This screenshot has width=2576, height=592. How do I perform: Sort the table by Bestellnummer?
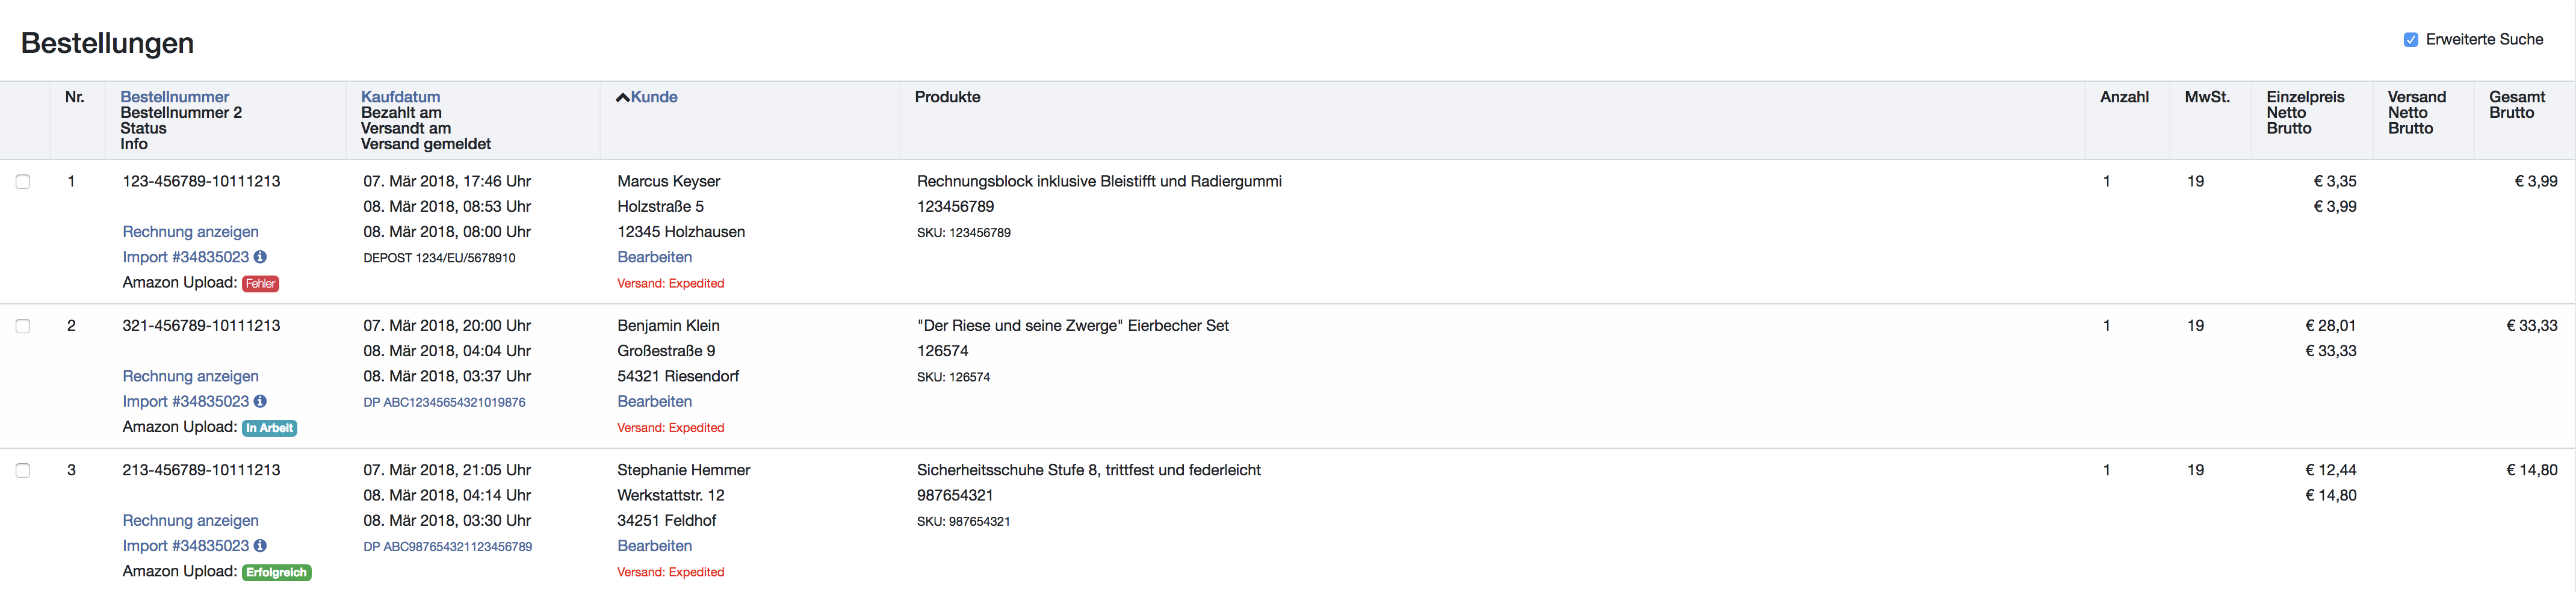[175, 97]
